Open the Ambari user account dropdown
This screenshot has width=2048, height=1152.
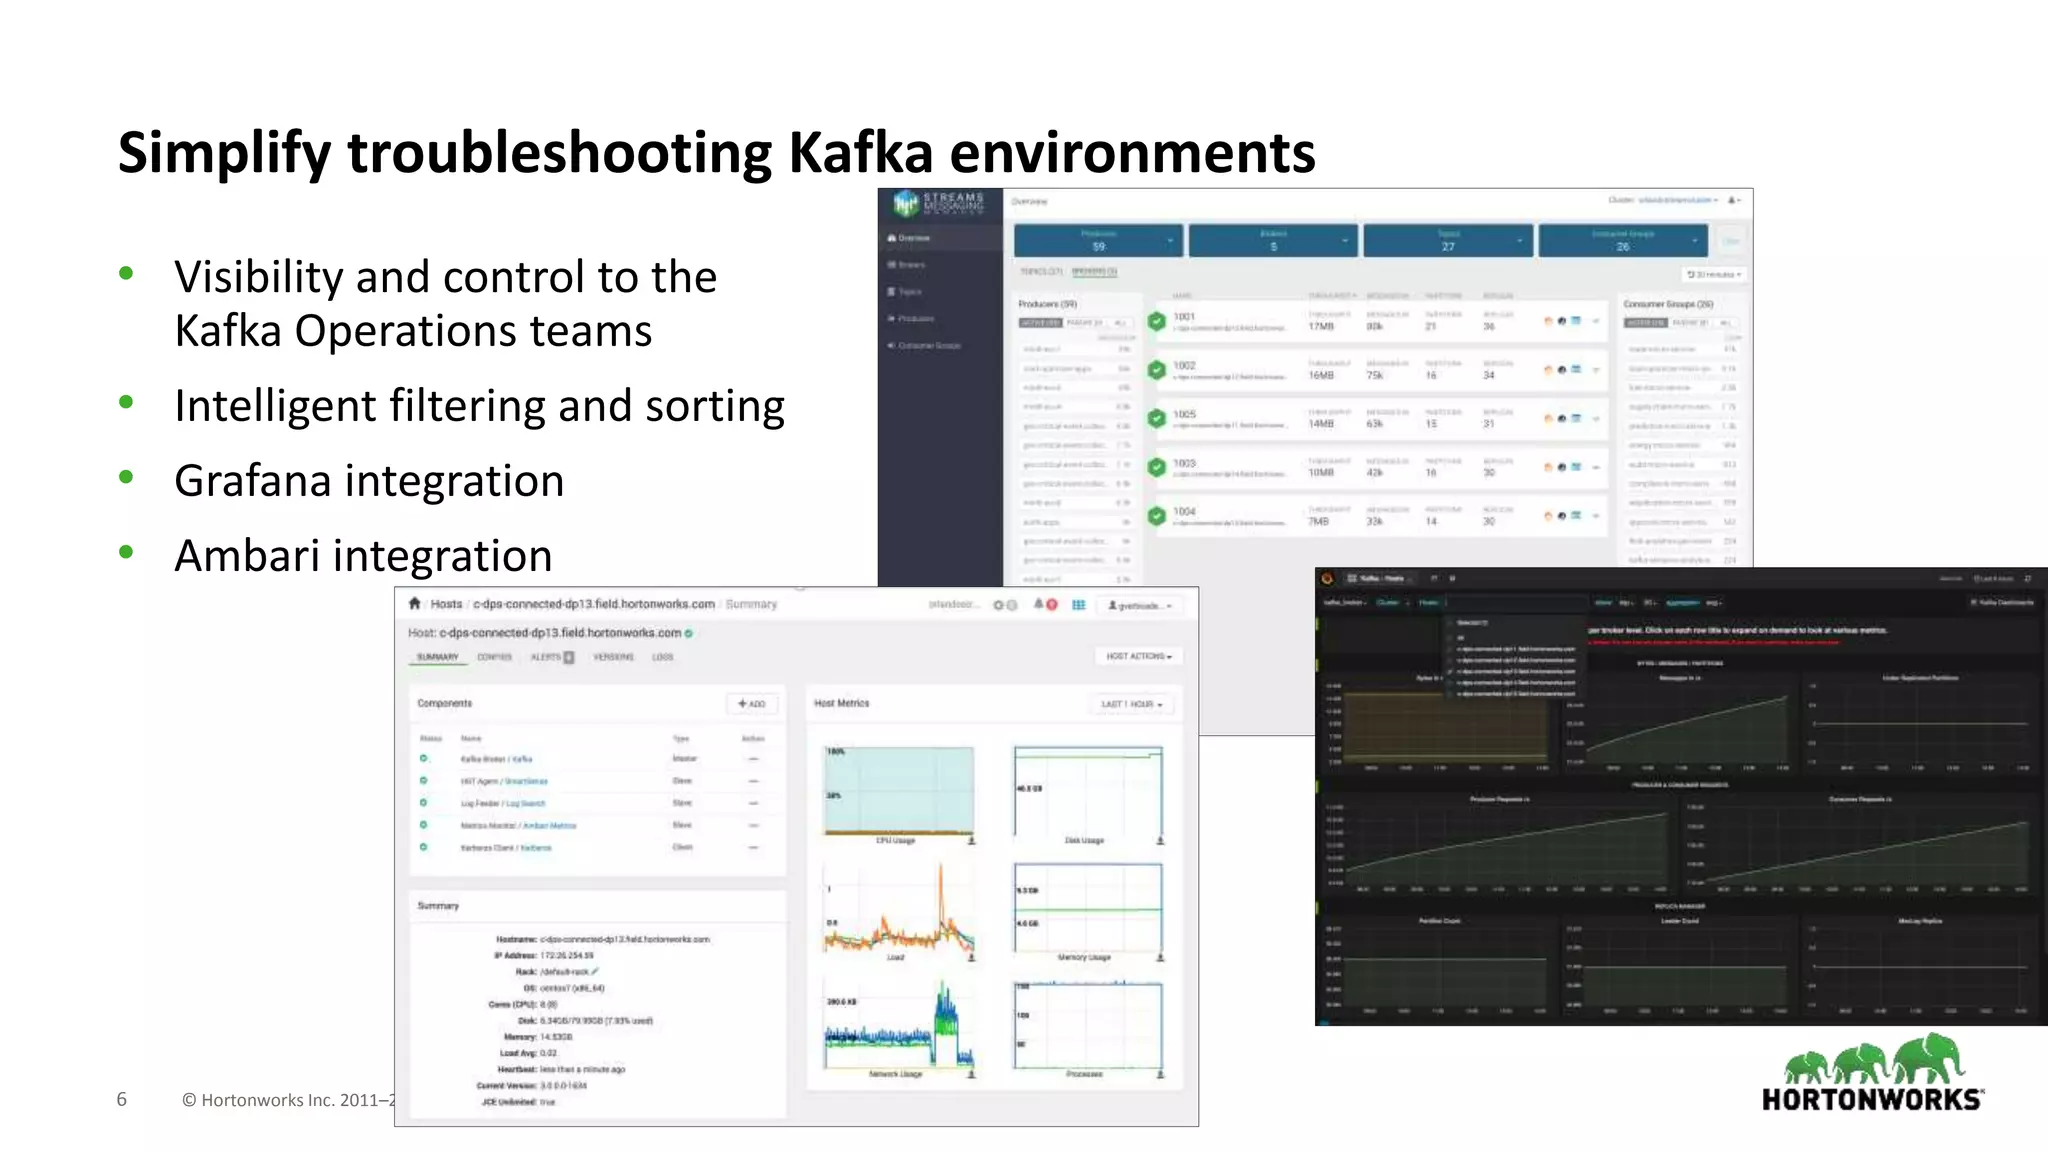tap(1140, 606)
